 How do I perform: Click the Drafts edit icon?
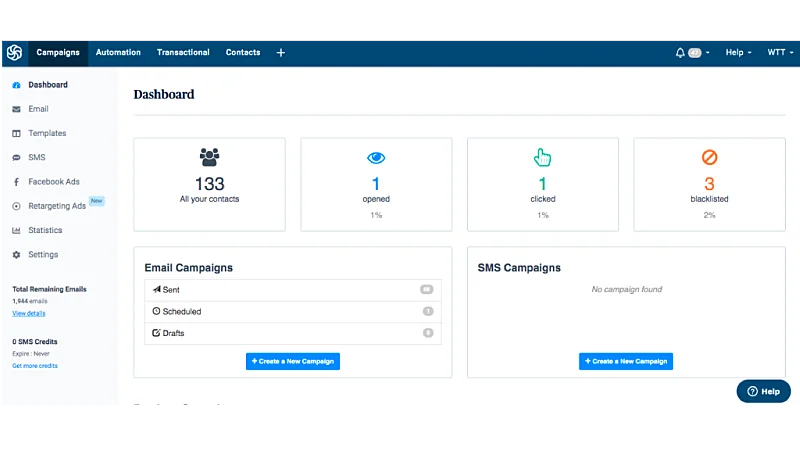(156, 333)
